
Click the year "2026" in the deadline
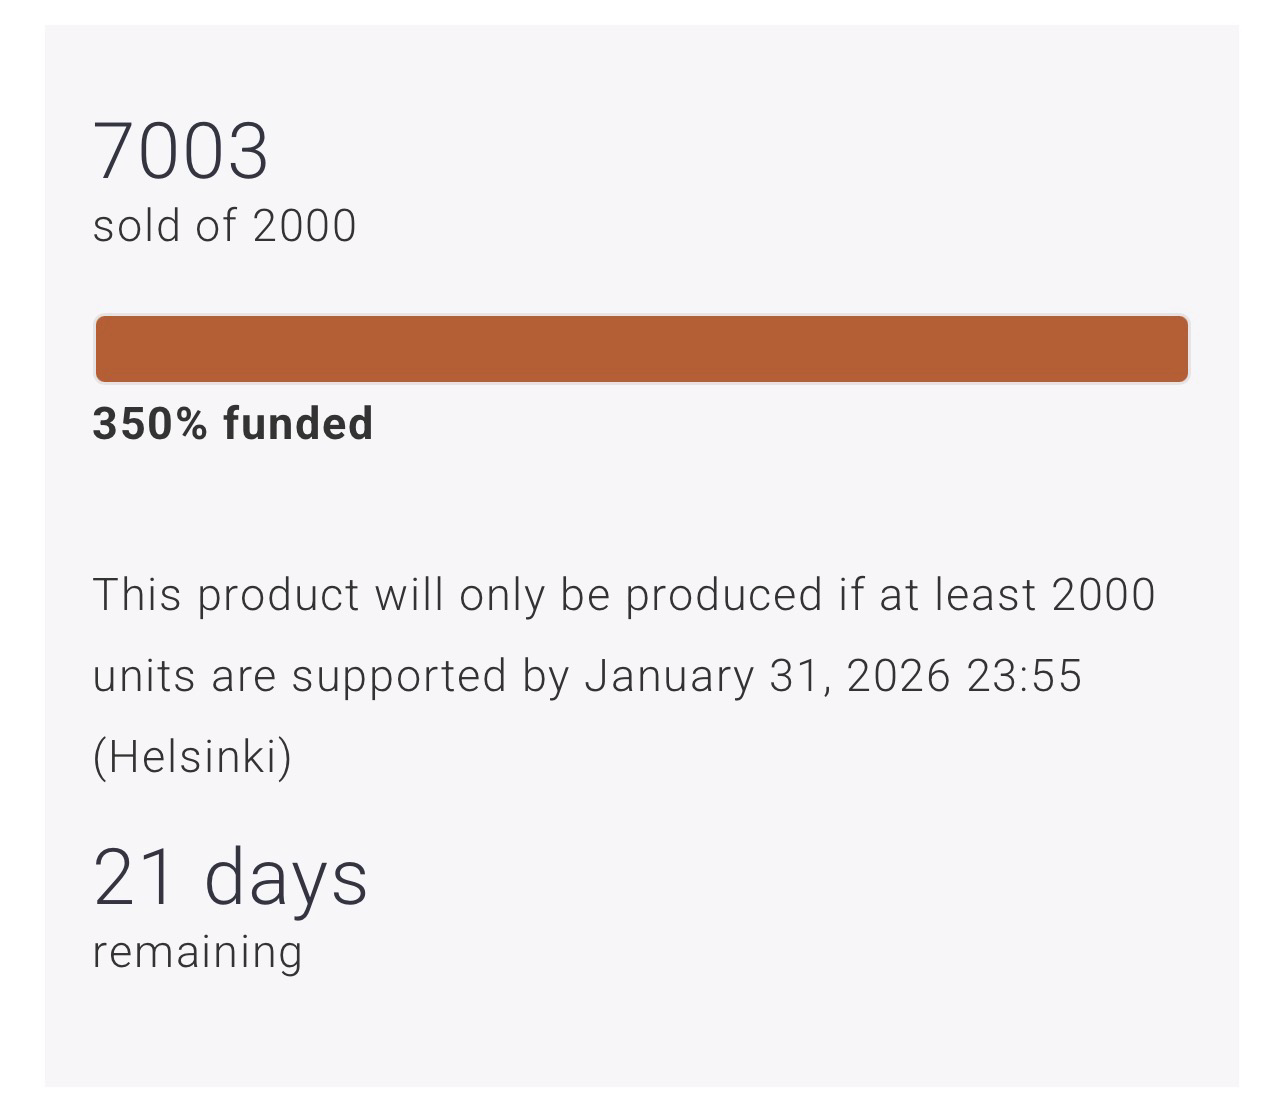click(x=897, y=676)
